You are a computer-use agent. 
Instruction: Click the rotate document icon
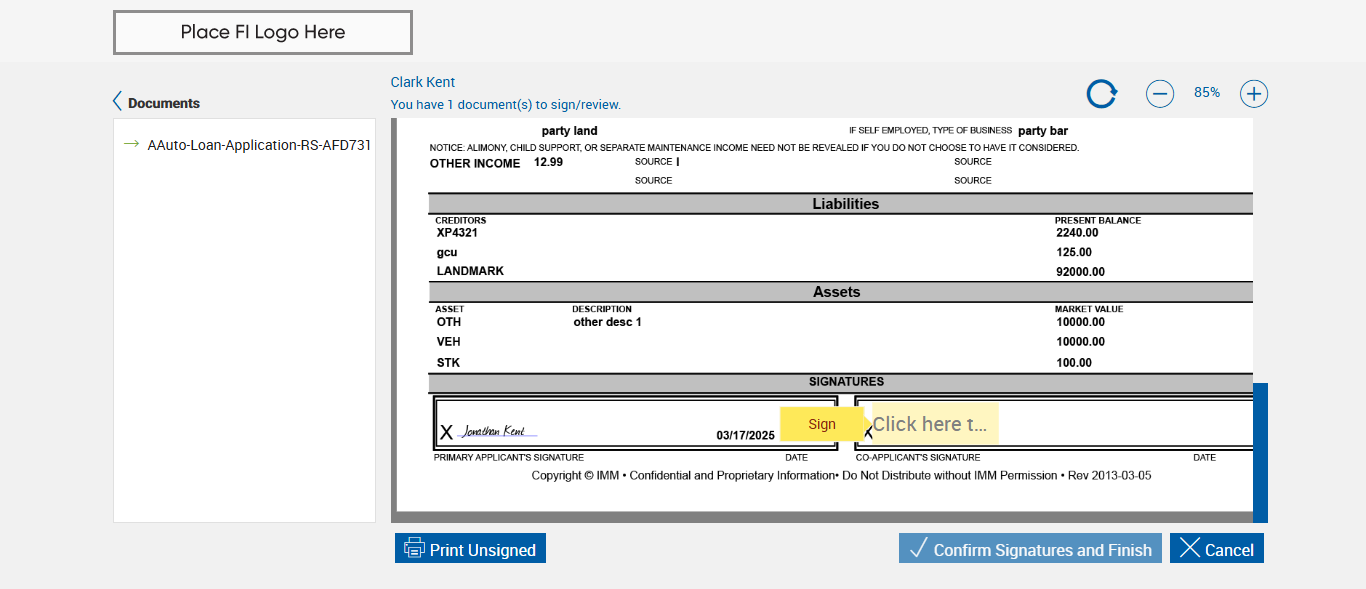tap(1102, 94)
